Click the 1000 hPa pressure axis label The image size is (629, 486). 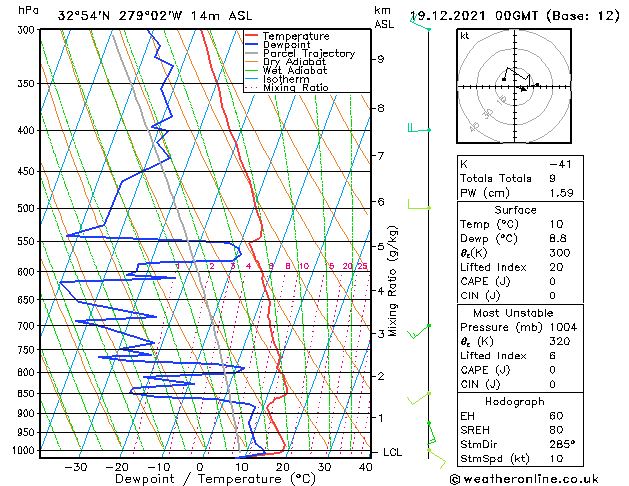[24, 450]
